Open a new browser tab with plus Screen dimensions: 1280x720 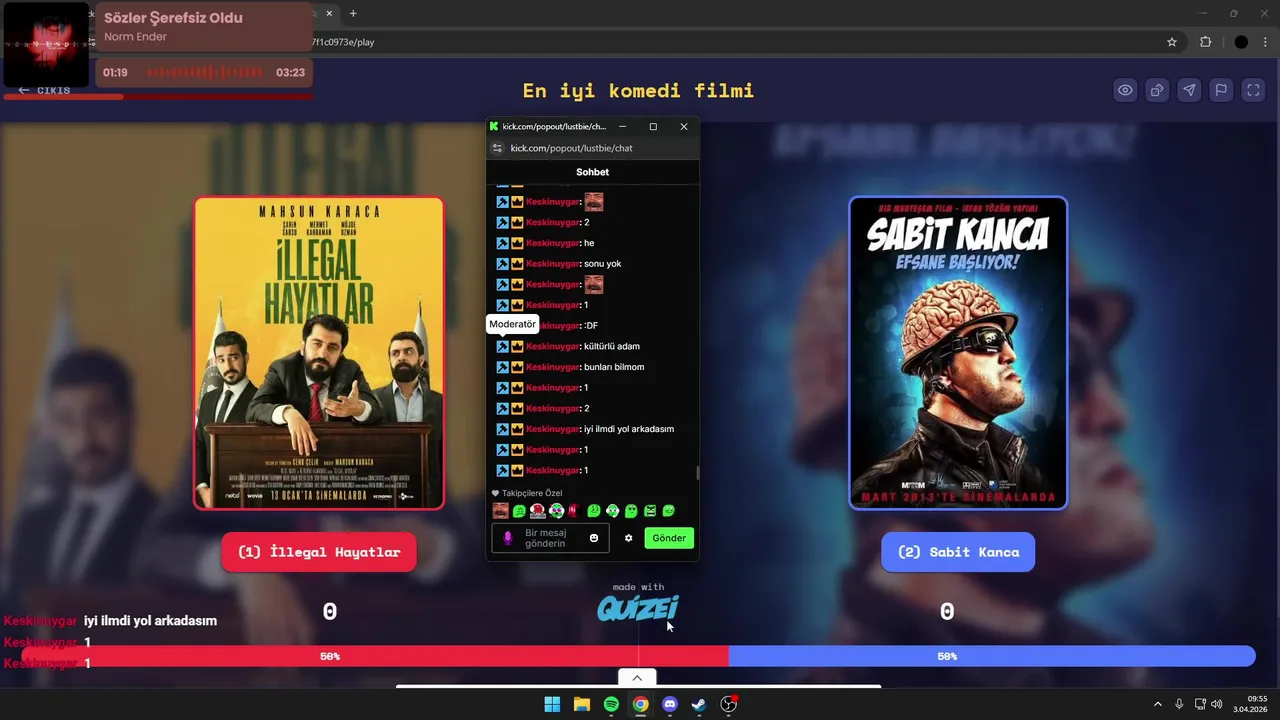point(353,13)
